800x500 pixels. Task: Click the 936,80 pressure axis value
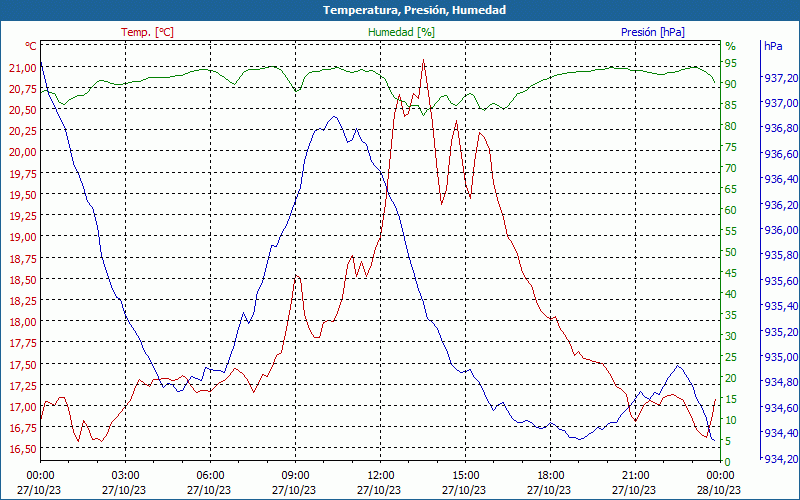(x=781, y=128)
